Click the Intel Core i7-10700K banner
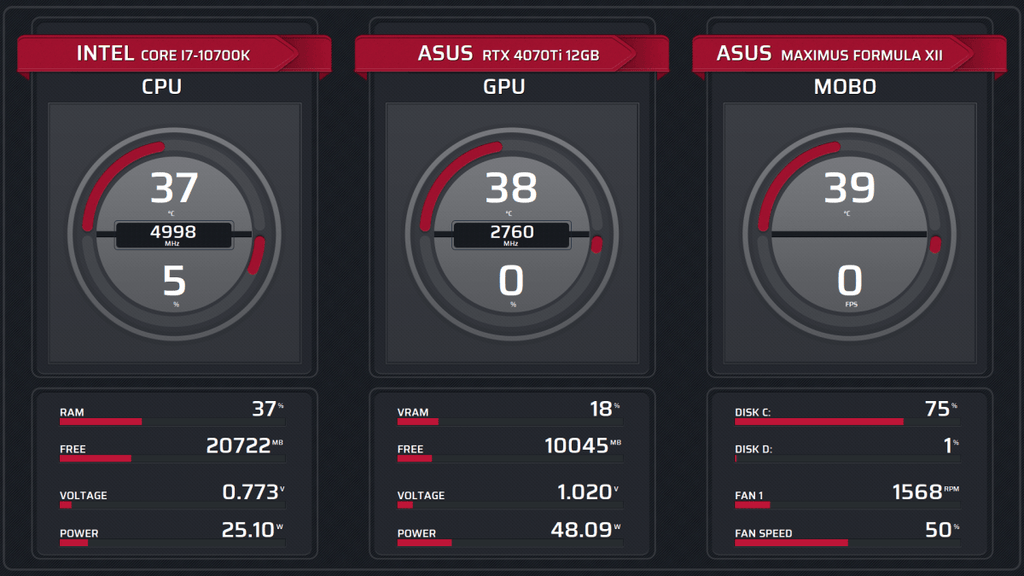Screen dimensions: 1024x576 pyautogui.click(x=162, y=54)
